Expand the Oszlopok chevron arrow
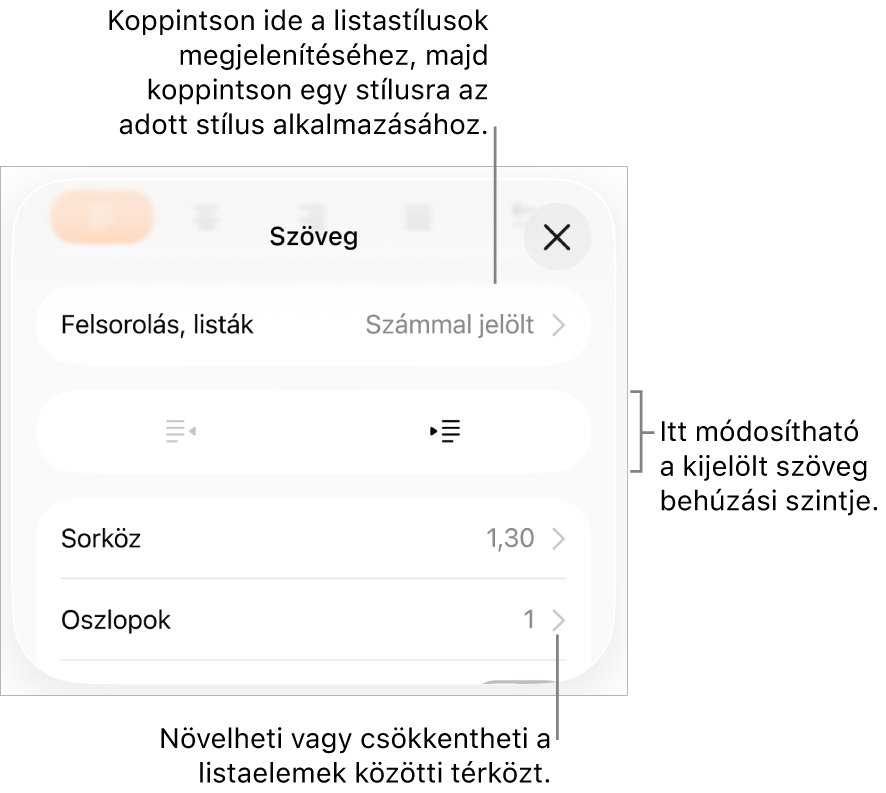 point(558,620)
